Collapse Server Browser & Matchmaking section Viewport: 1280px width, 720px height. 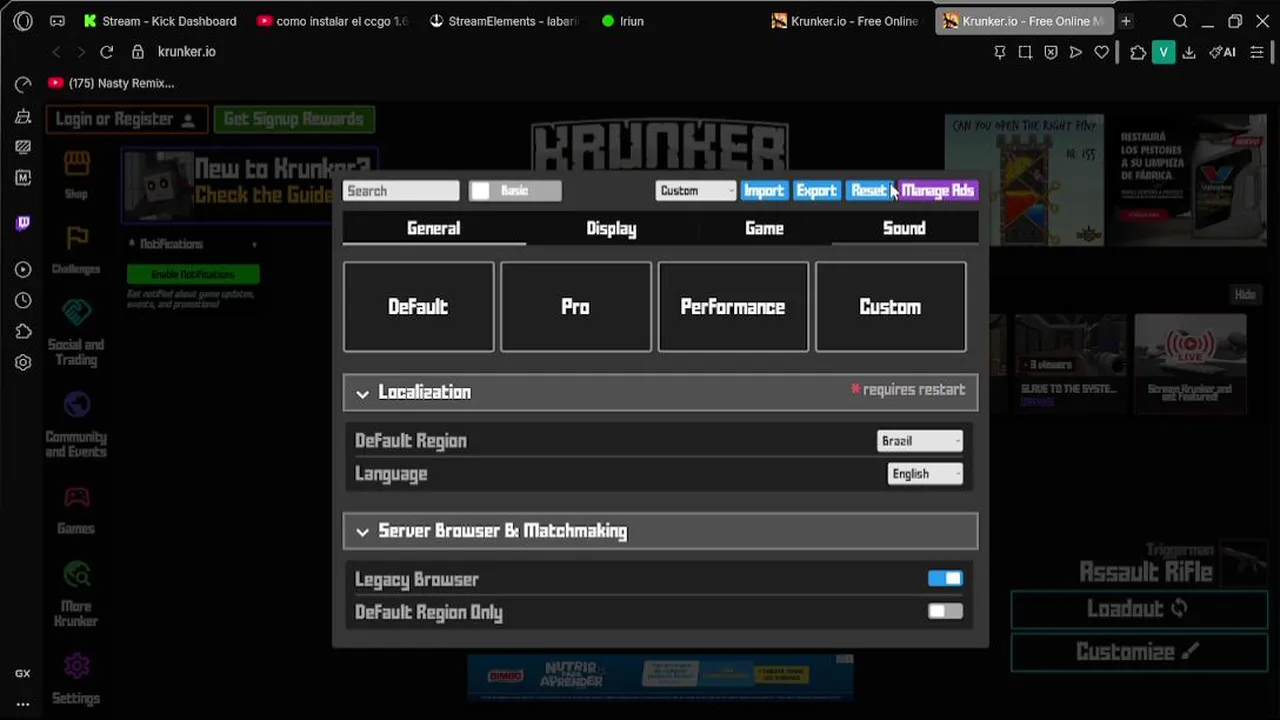(x=660, y=531)
